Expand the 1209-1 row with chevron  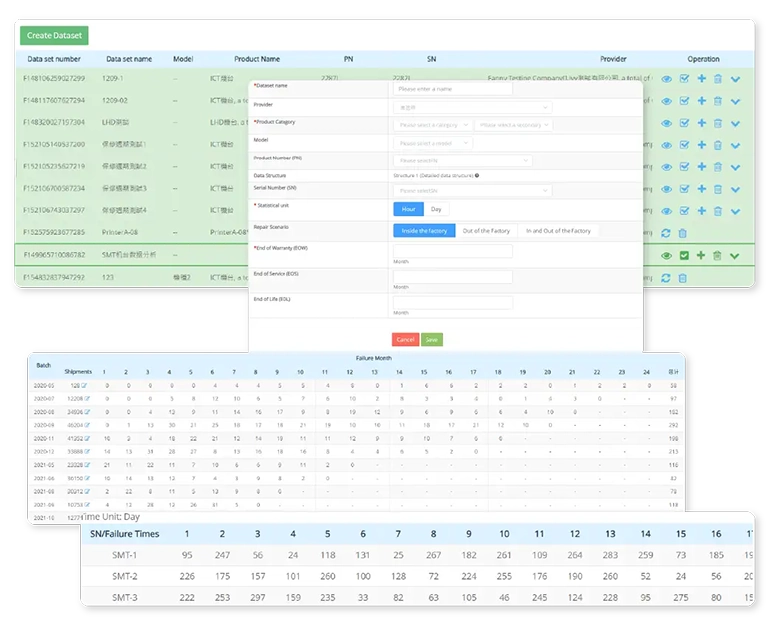[x=736, y=78]
